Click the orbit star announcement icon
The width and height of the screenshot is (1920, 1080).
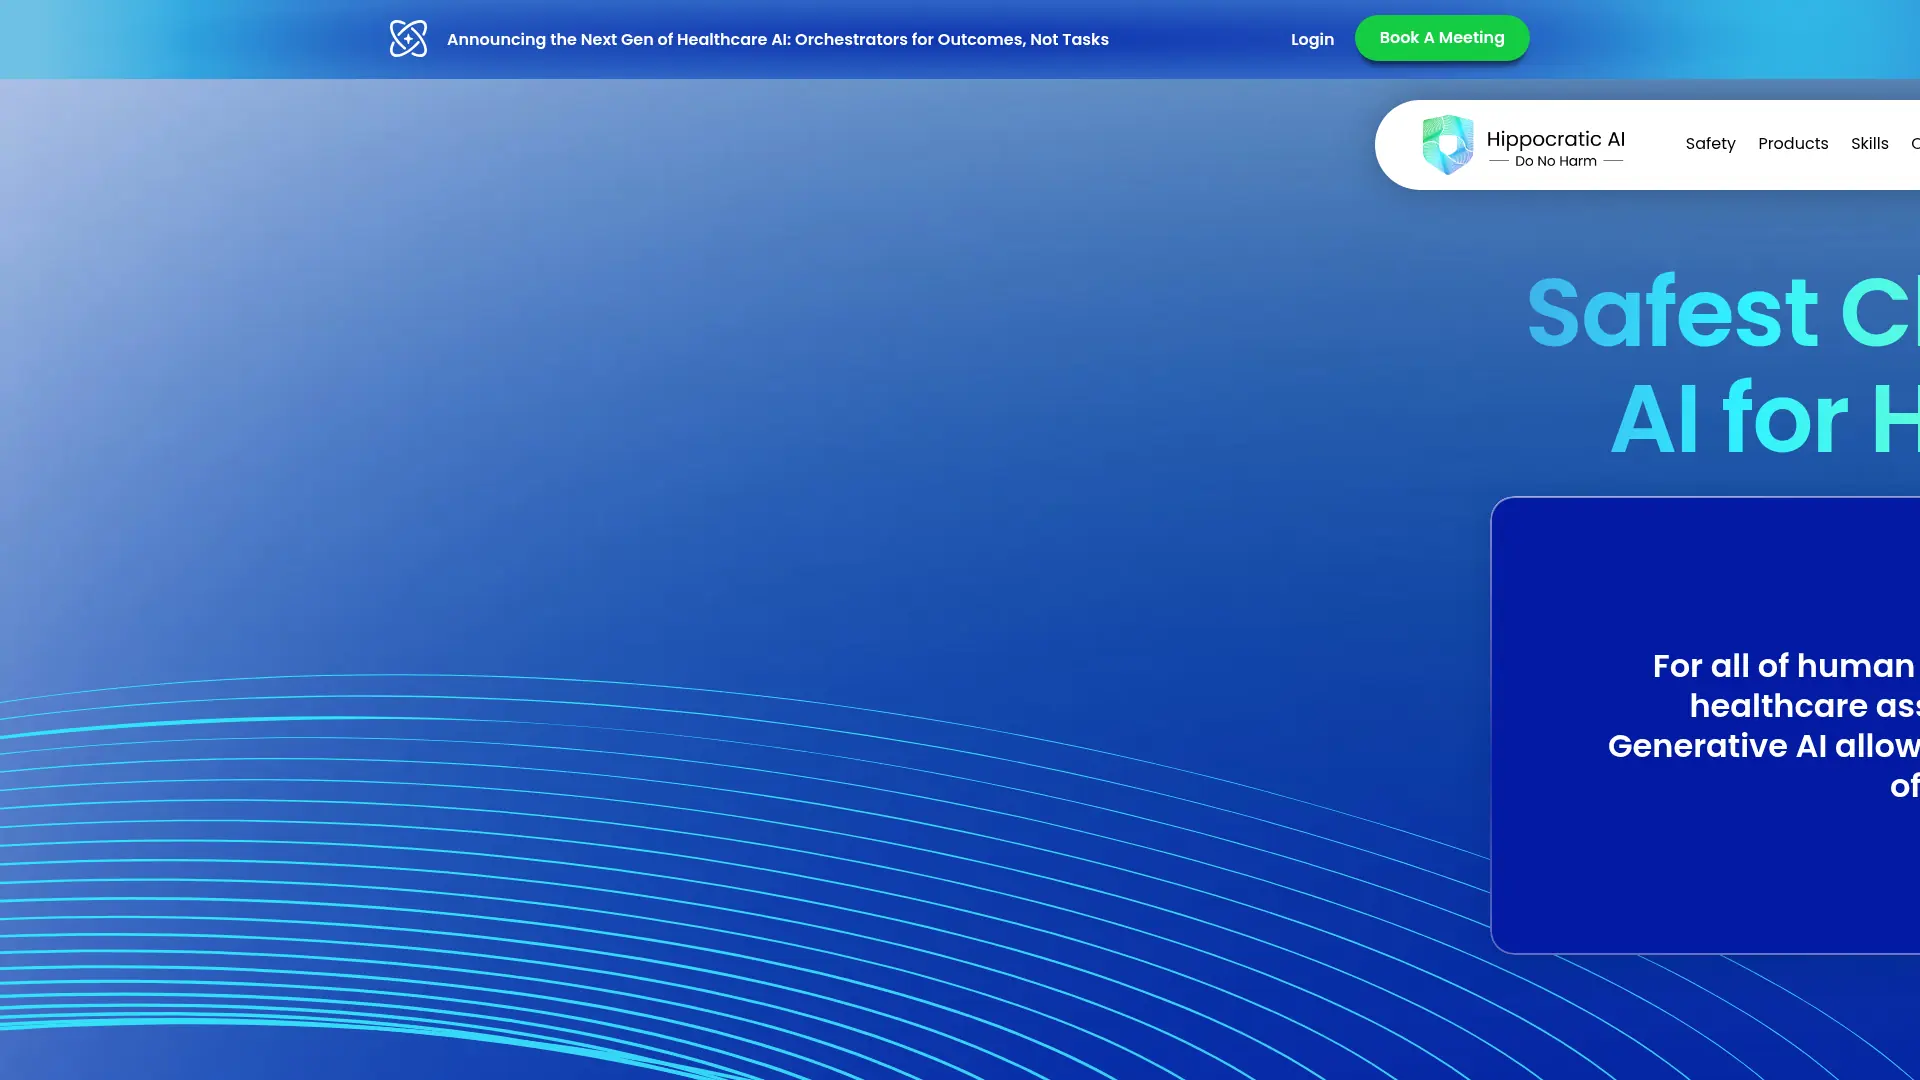pos(408,39)
